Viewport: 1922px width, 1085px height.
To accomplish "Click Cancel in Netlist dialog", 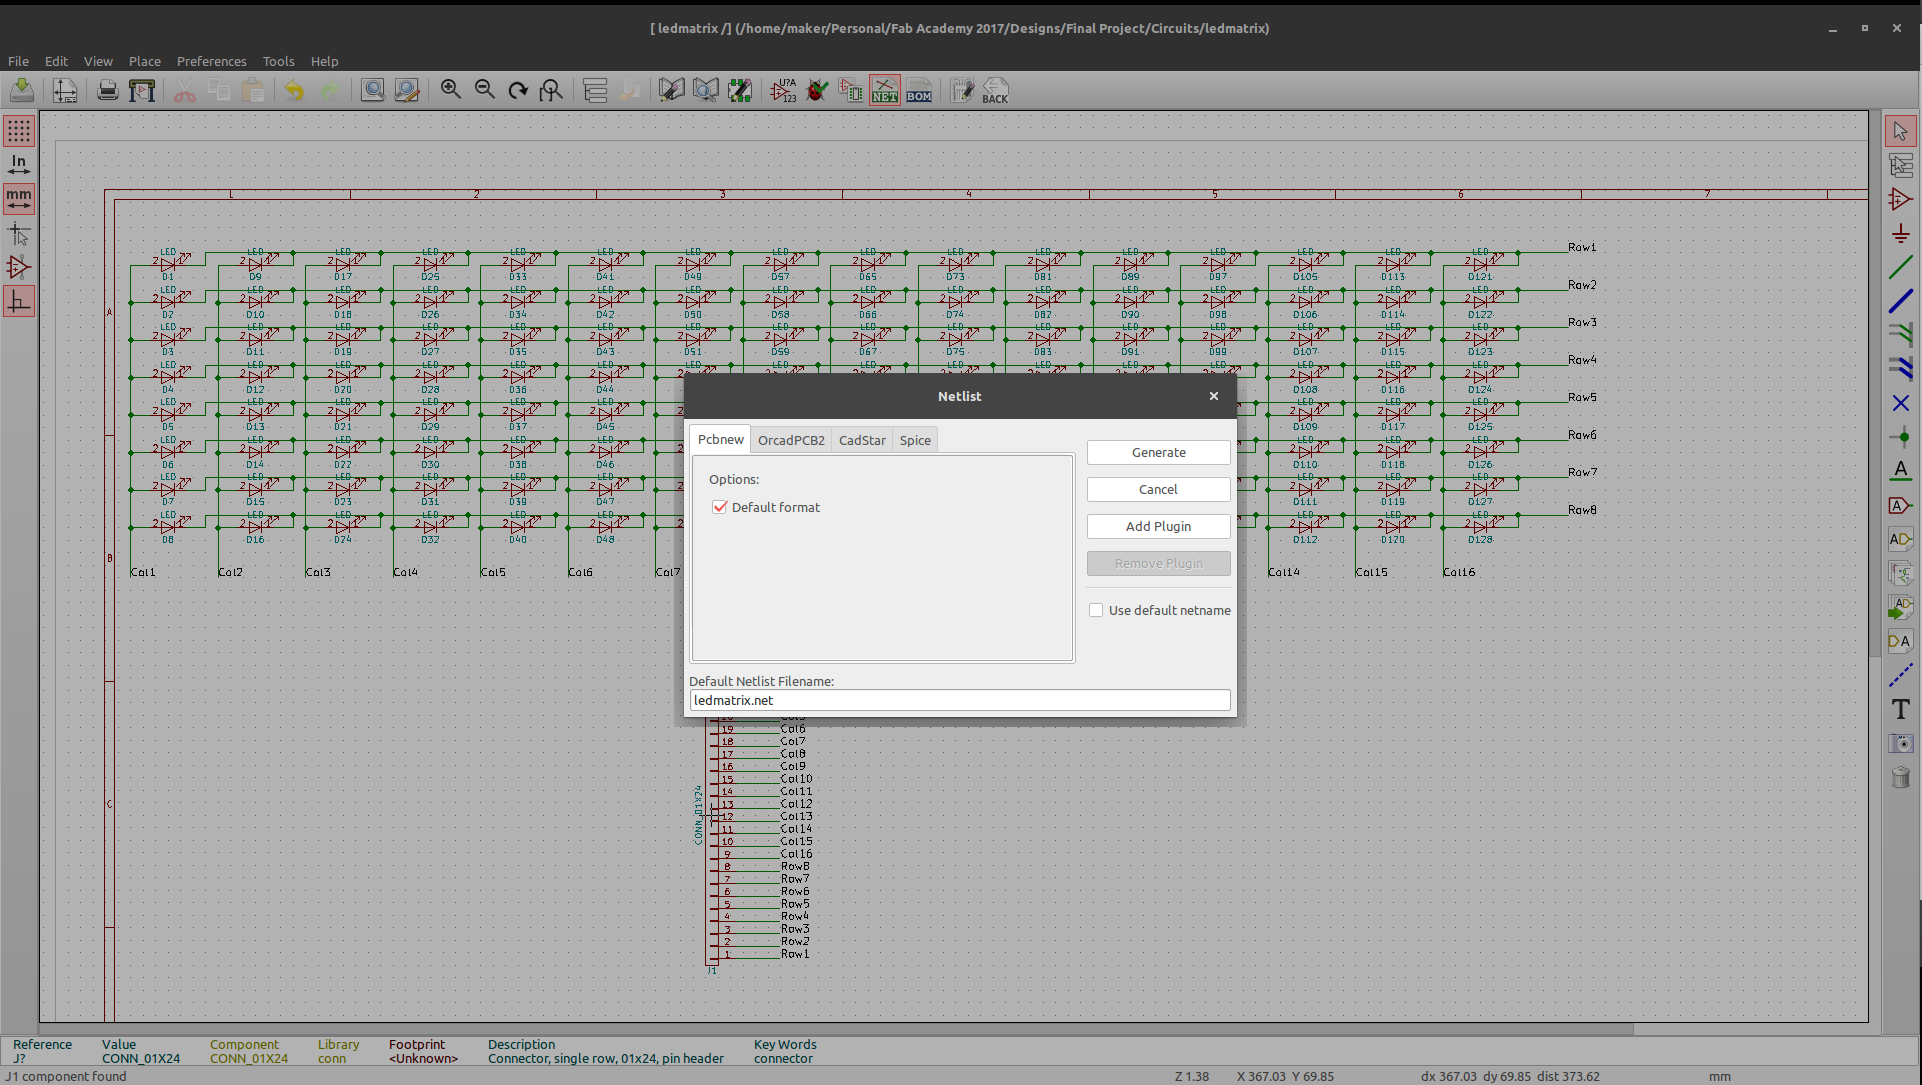I will coord(1158,489).
